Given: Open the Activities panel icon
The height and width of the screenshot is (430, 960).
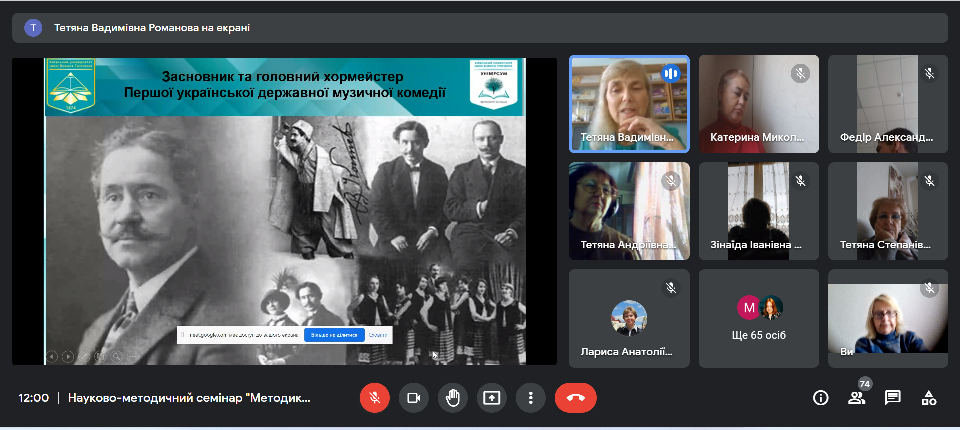Looking at the screenshot, I should (928, 397).
